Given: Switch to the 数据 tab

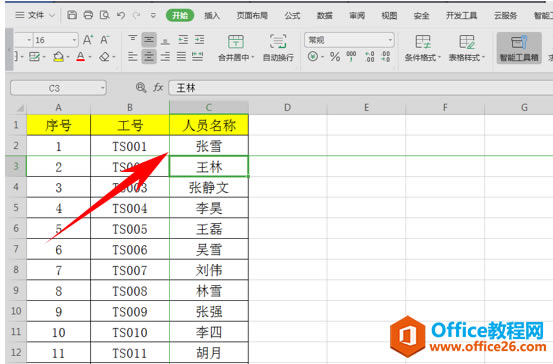Looking at the screenshot, I should click(x=324, y=15).
